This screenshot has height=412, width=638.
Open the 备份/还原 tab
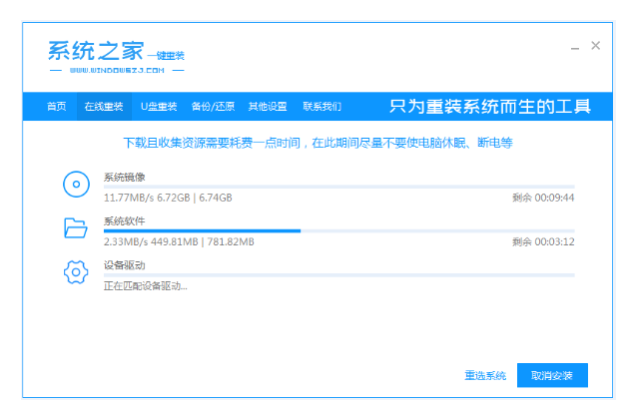[x=213, y=106]
